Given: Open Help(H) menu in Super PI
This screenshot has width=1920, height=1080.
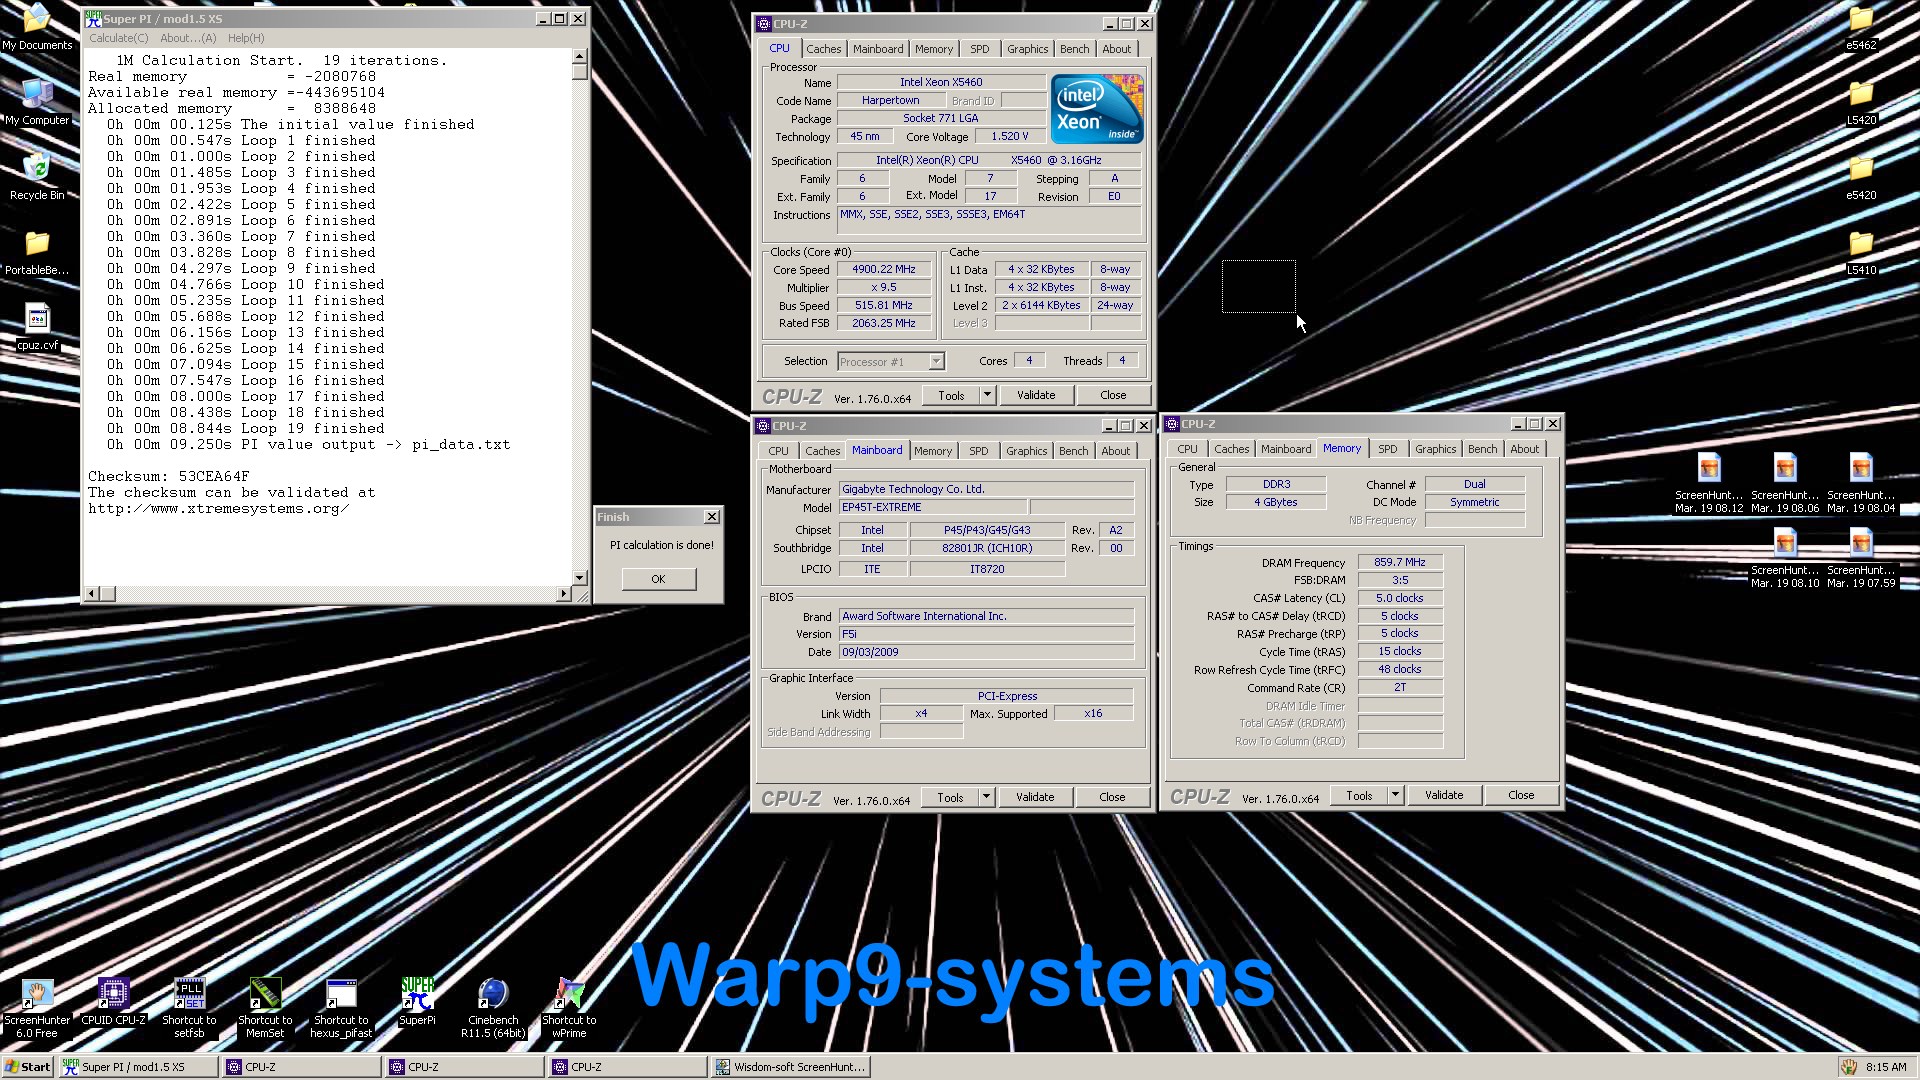Looking at the screenshot, I should (246, 38).
